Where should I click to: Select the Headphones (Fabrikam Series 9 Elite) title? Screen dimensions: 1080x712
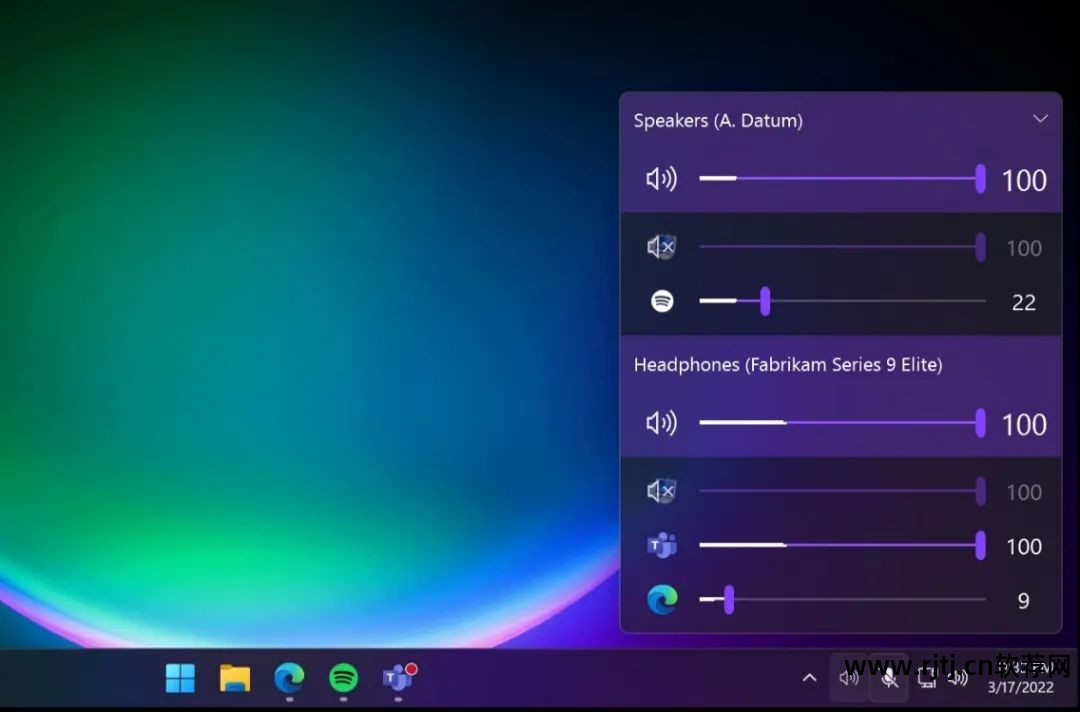(788, 364)
